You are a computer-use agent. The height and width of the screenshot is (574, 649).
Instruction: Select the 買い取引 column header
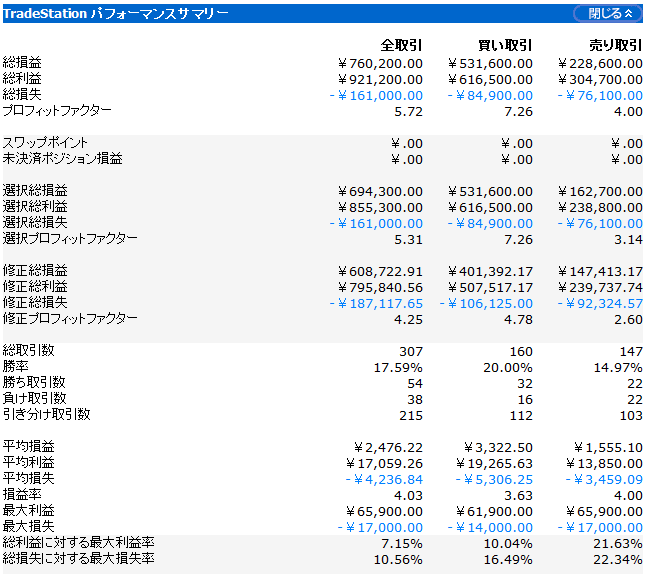(x=505, y=45)
